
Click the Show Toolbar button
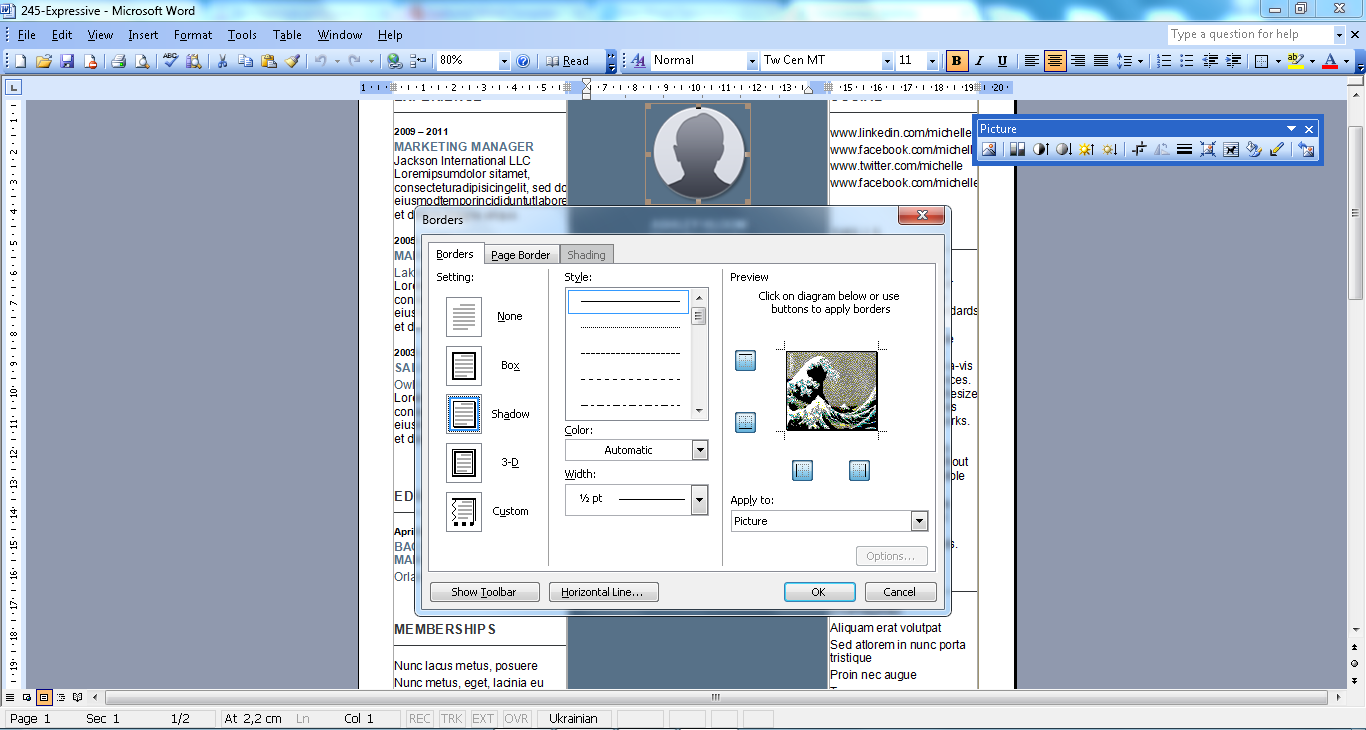(x=484, y=592)
